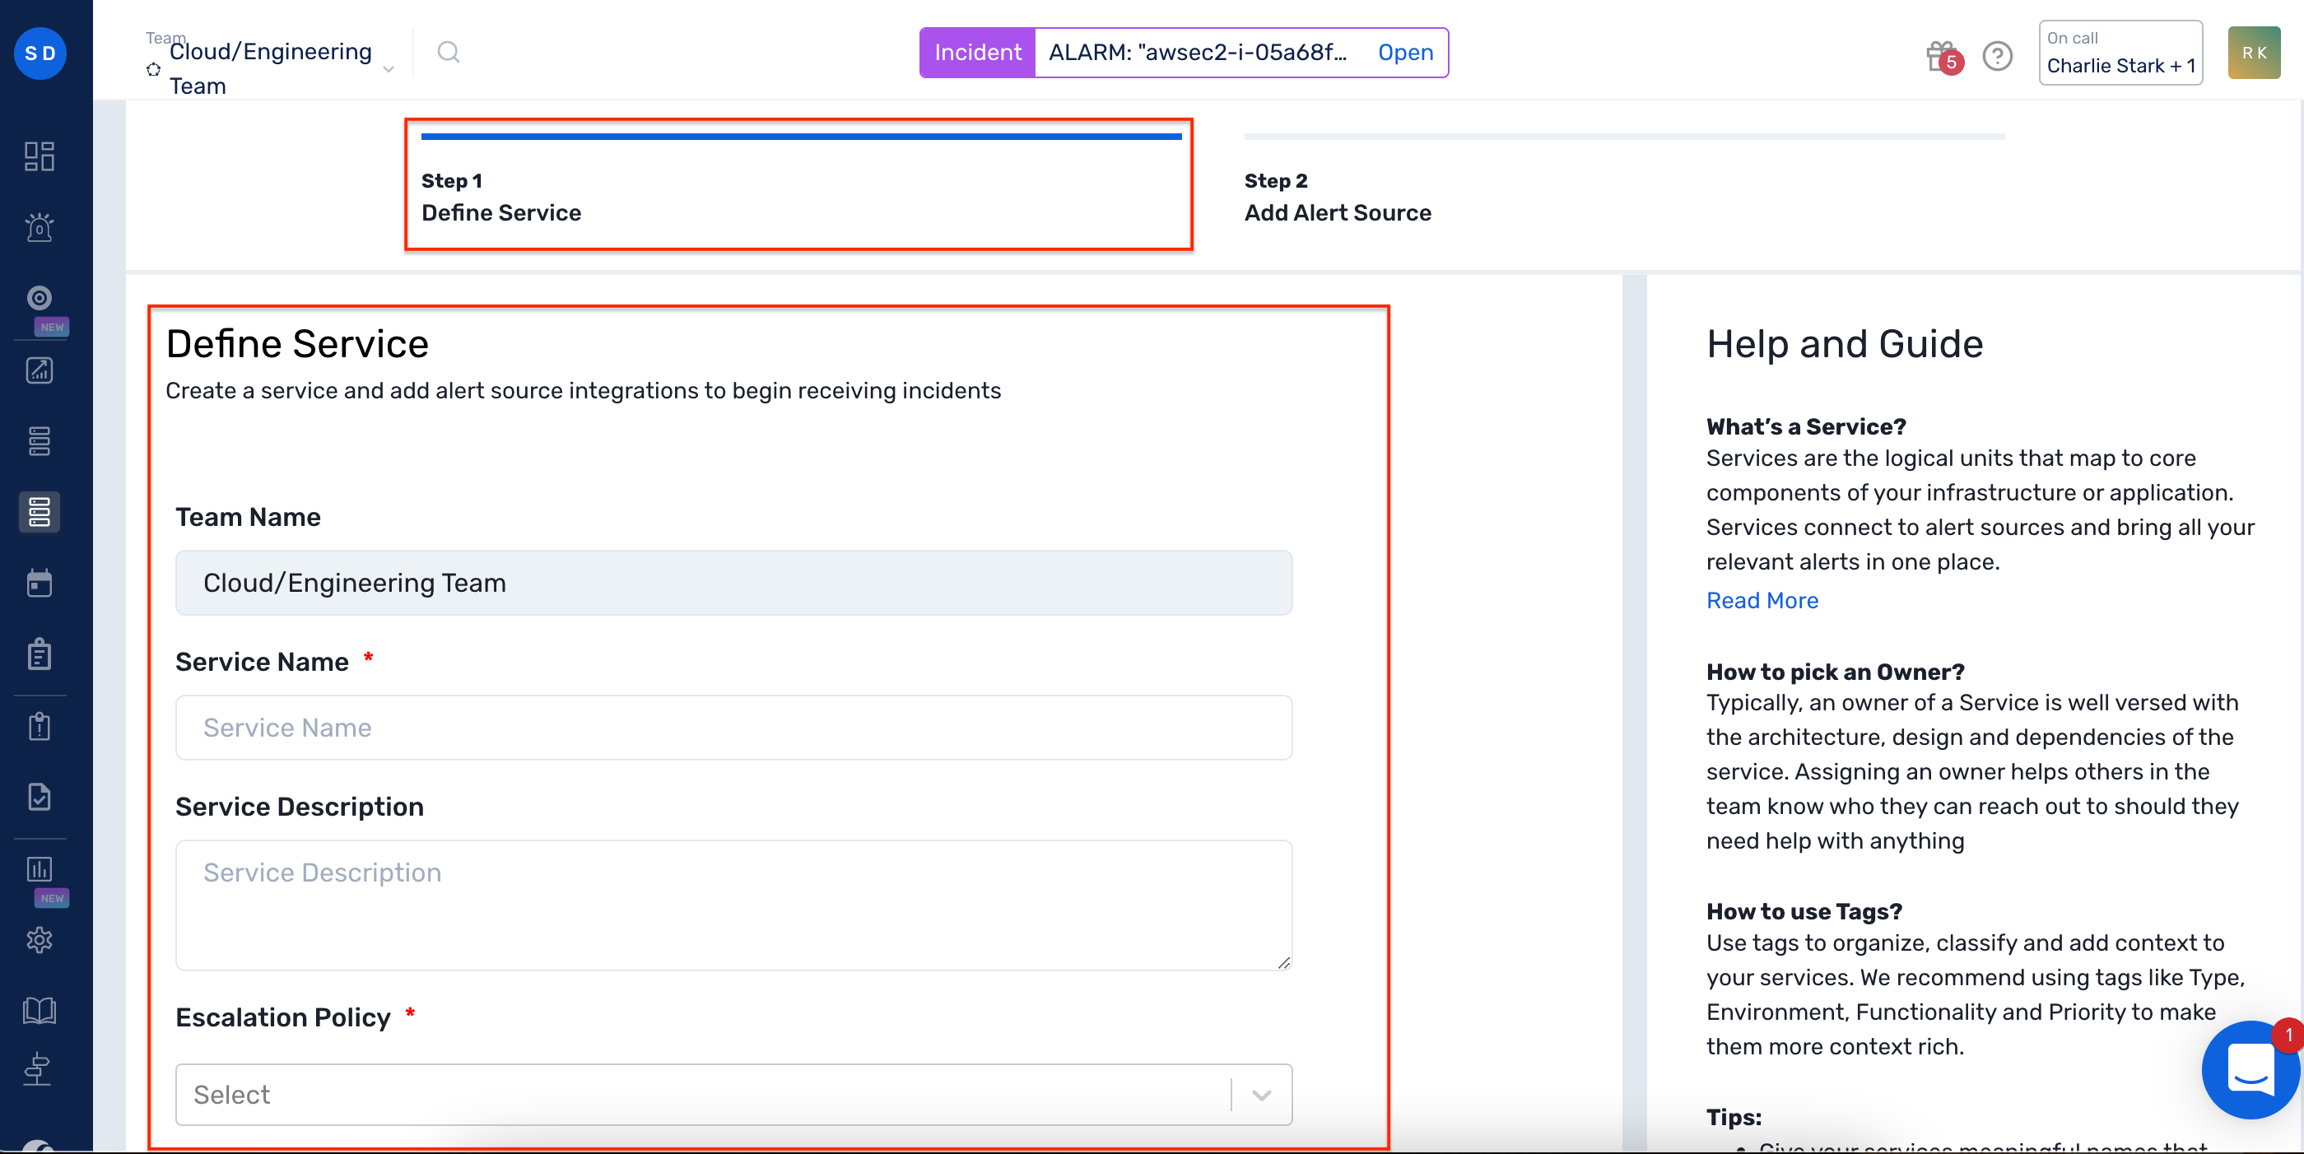Open the dashboard grid icon in sidebar

click(x=39, y=156)
